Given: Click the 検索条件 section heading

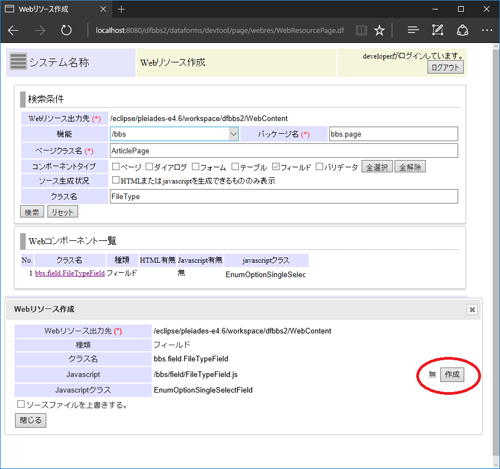Looking at the screenshot, I should point(46,99).
